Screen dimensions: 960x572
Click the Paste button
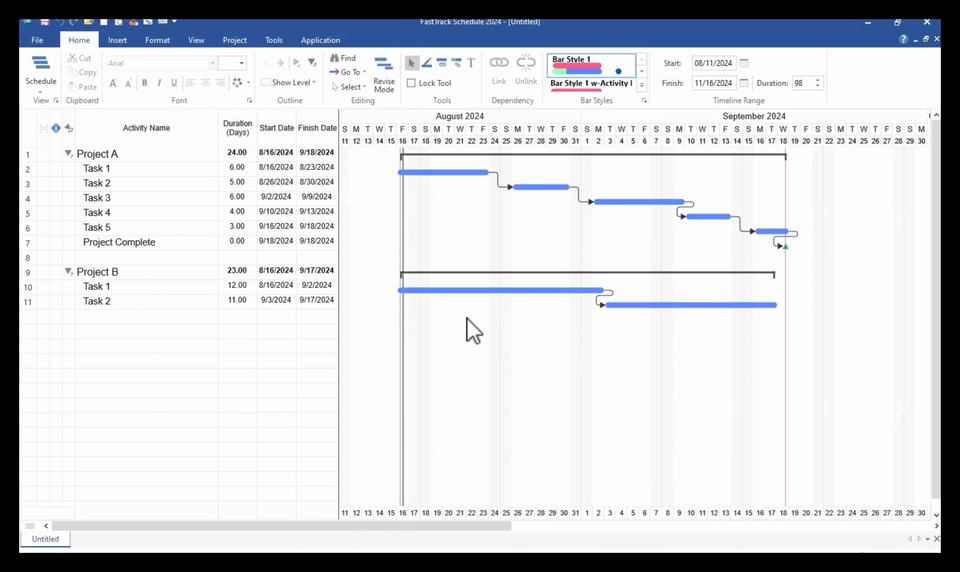click(83, 87)
